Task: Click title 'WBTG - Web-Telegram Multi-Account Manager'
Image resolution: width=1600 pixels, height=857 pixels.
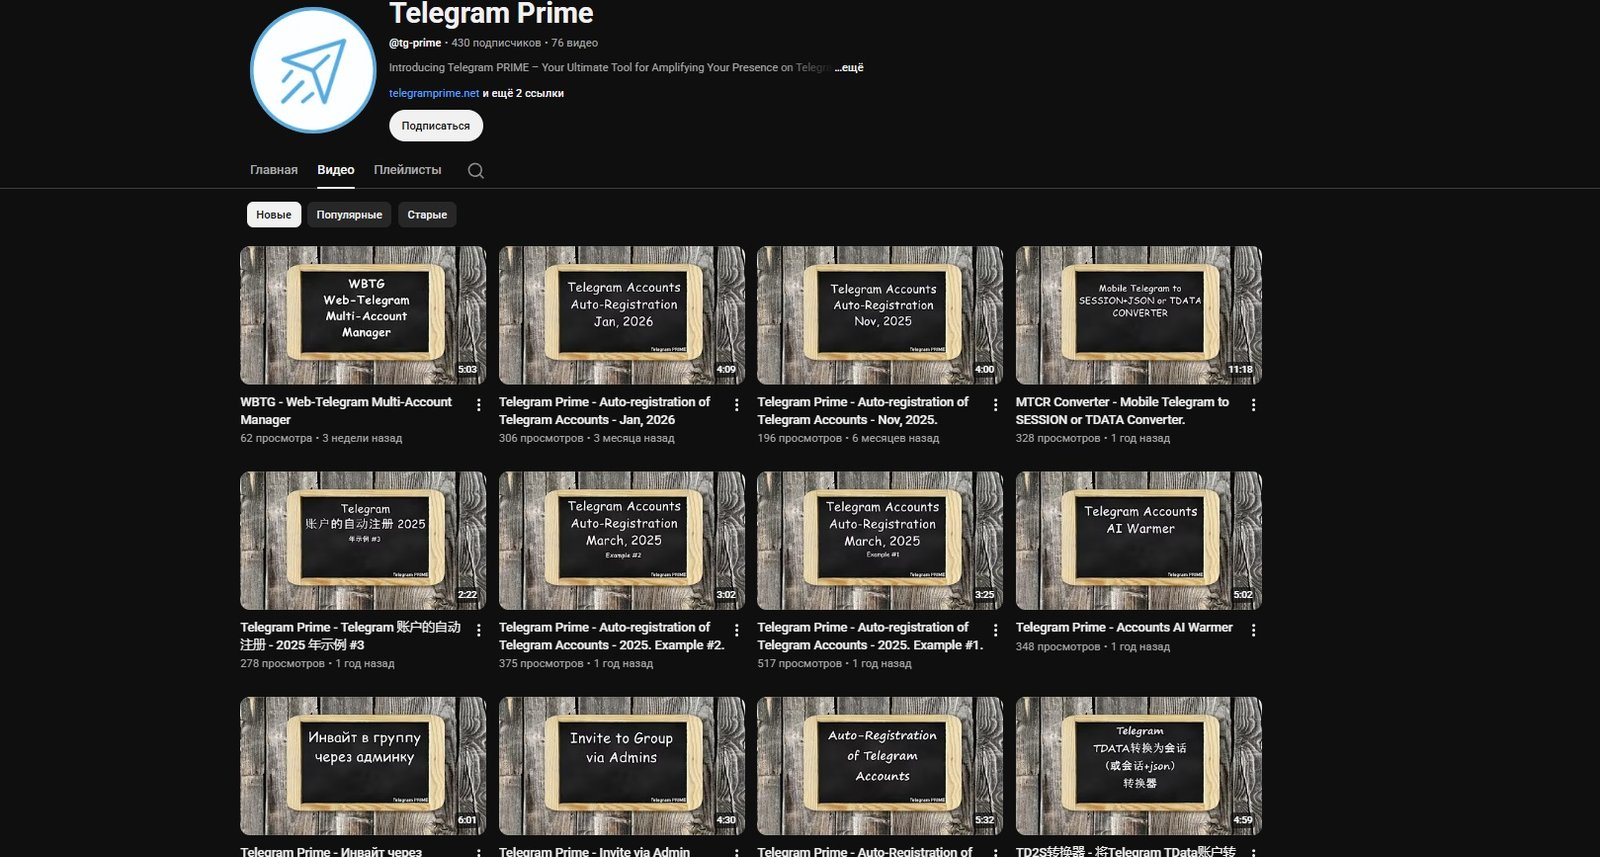Action: (x=346, y=411)
